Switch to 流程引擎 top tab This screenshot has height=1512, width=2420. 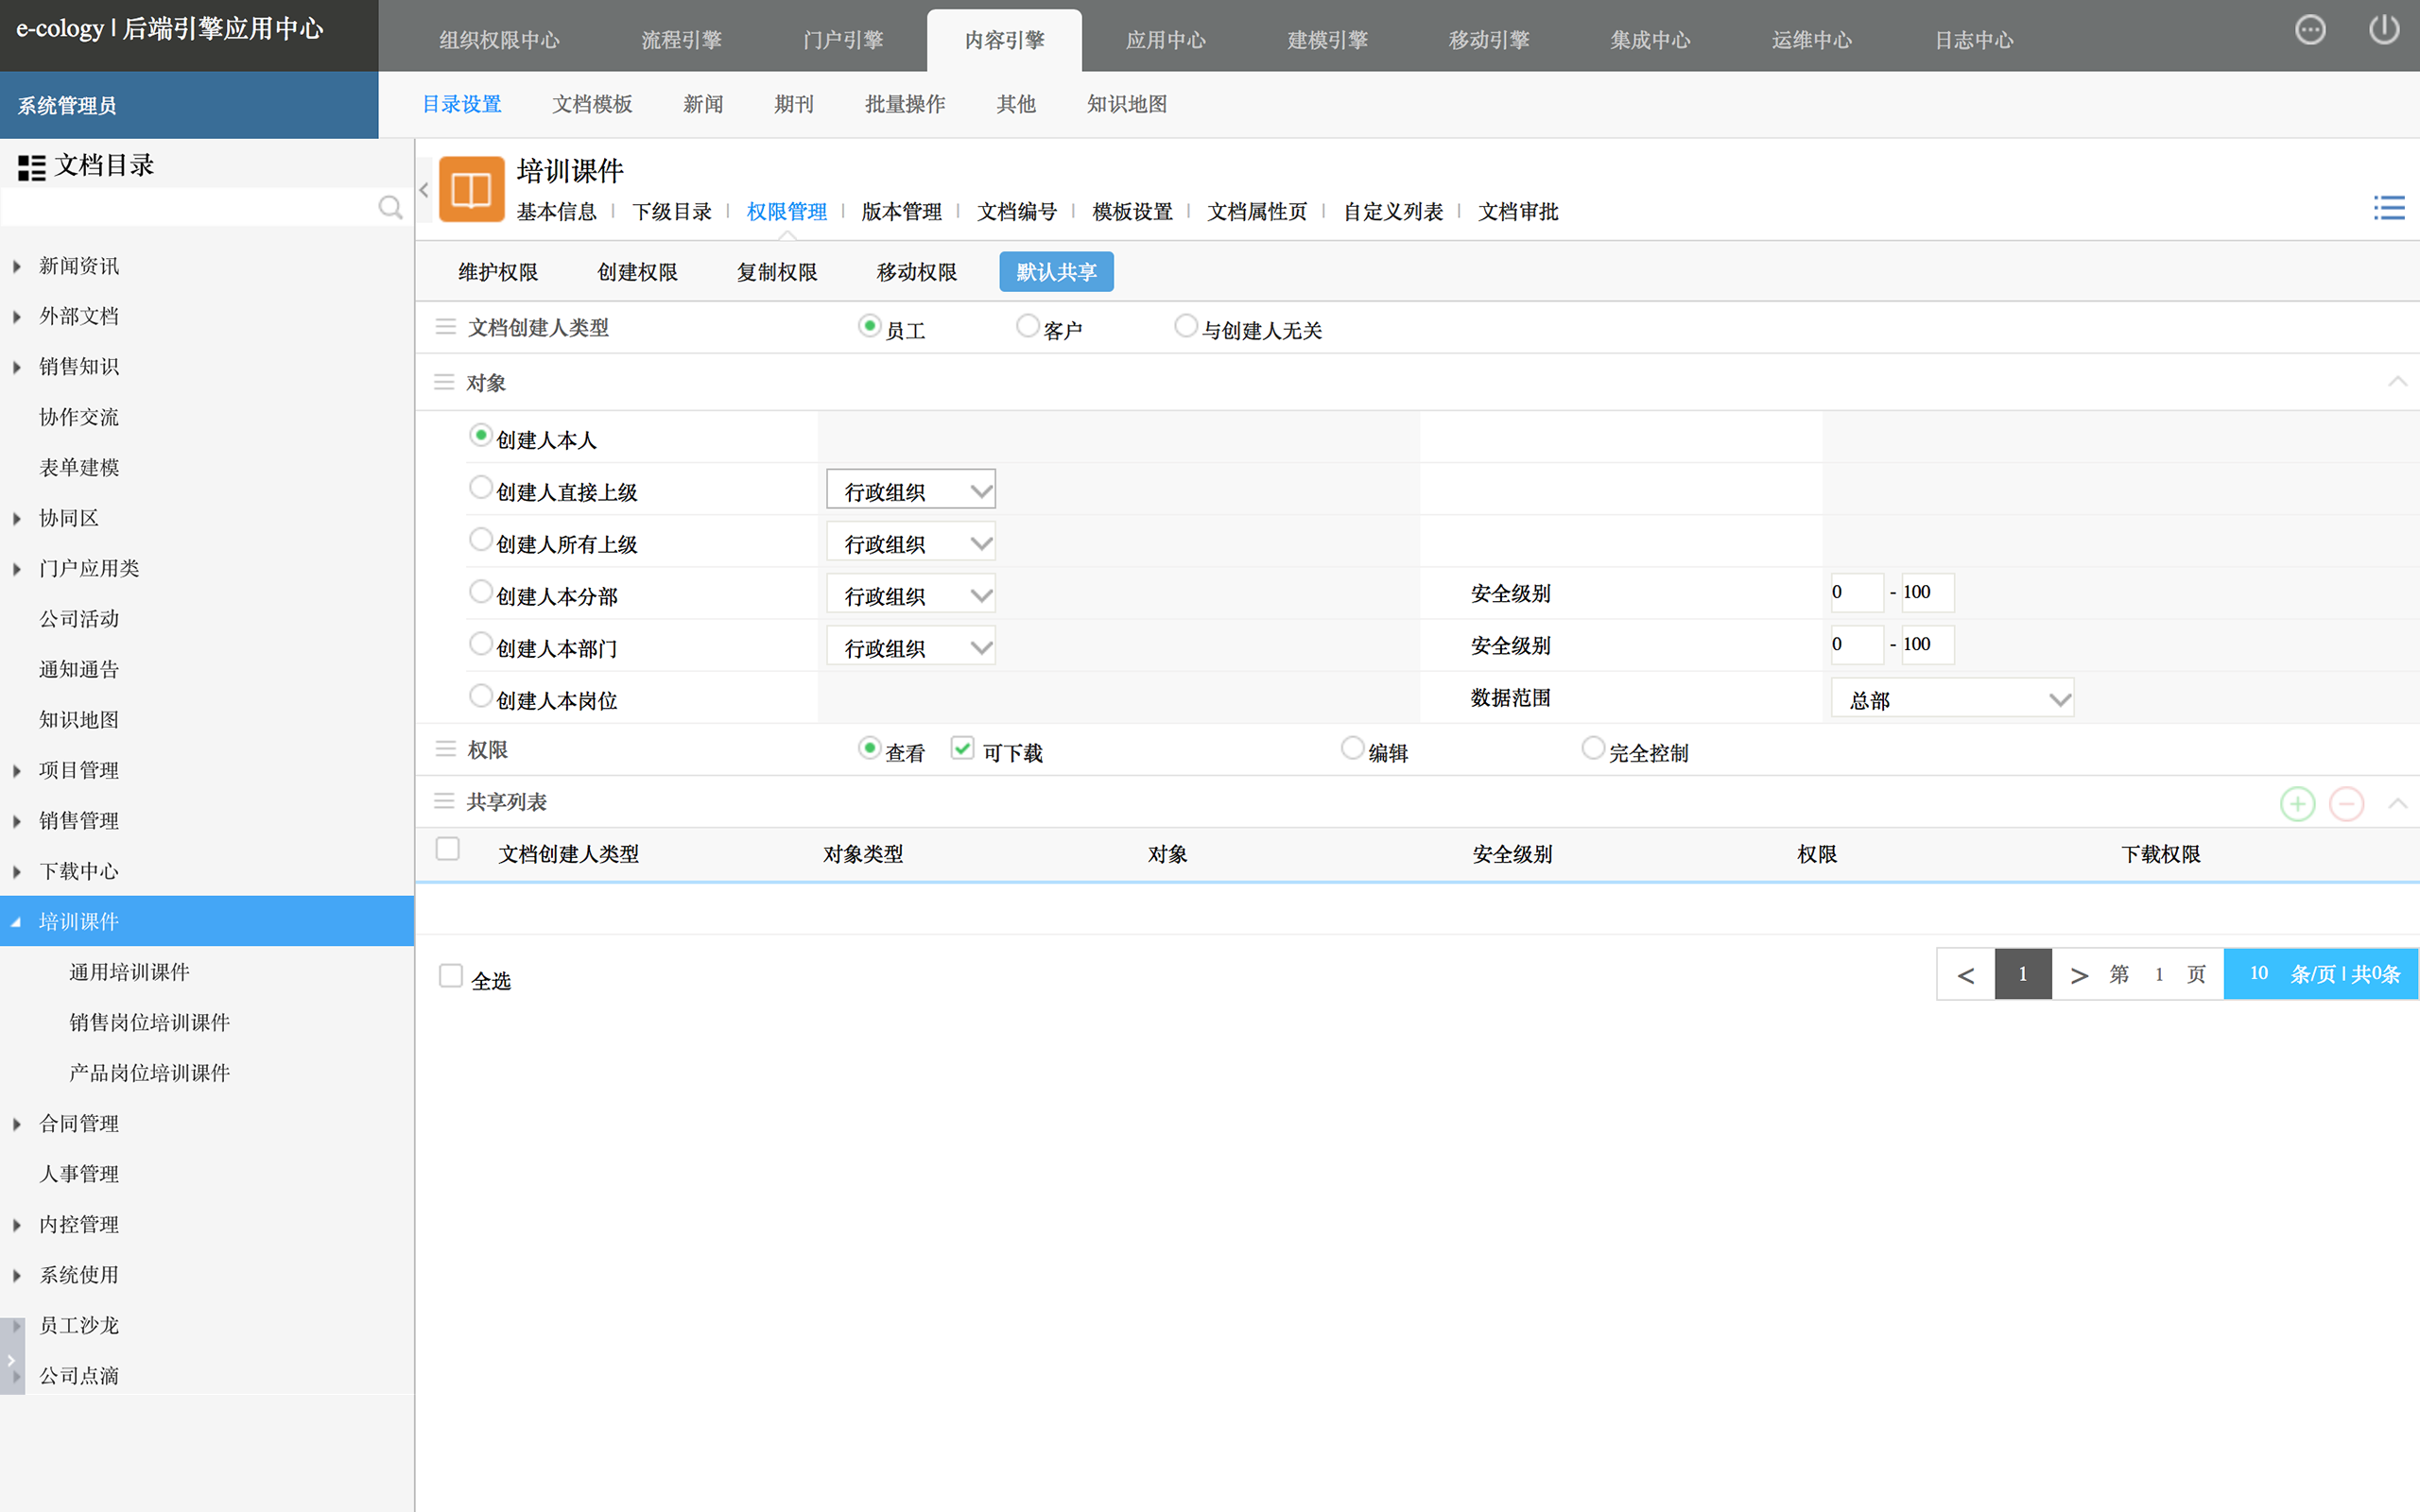tap(681, 40)
